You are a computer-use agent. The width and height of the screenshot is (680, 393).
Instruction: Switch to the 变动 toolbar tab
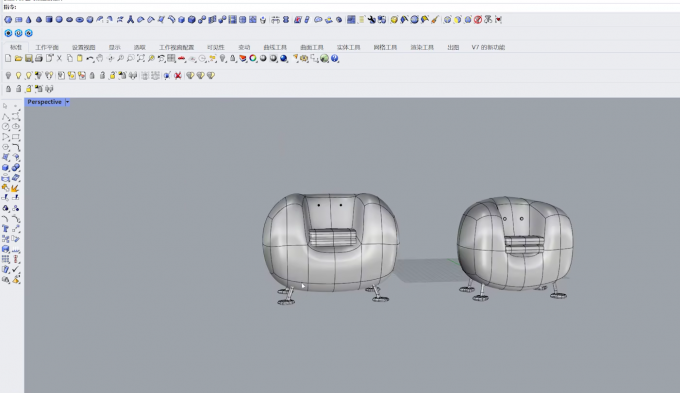pyautogui.click(x=244, y=47)
